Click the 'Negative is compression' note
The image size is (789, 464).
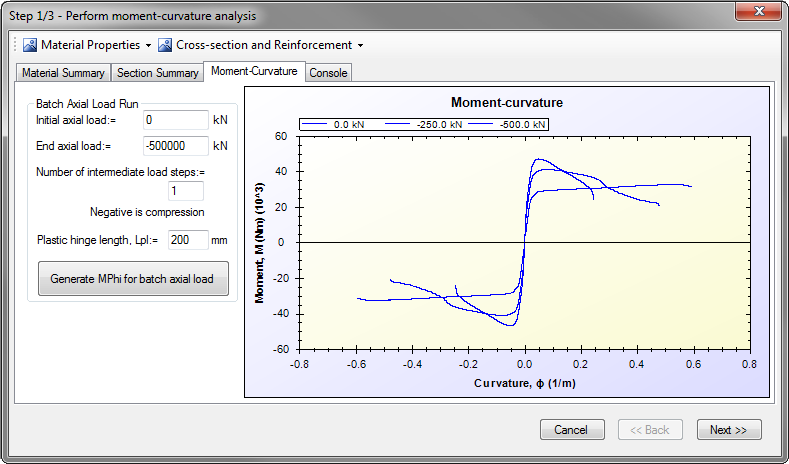147,212
